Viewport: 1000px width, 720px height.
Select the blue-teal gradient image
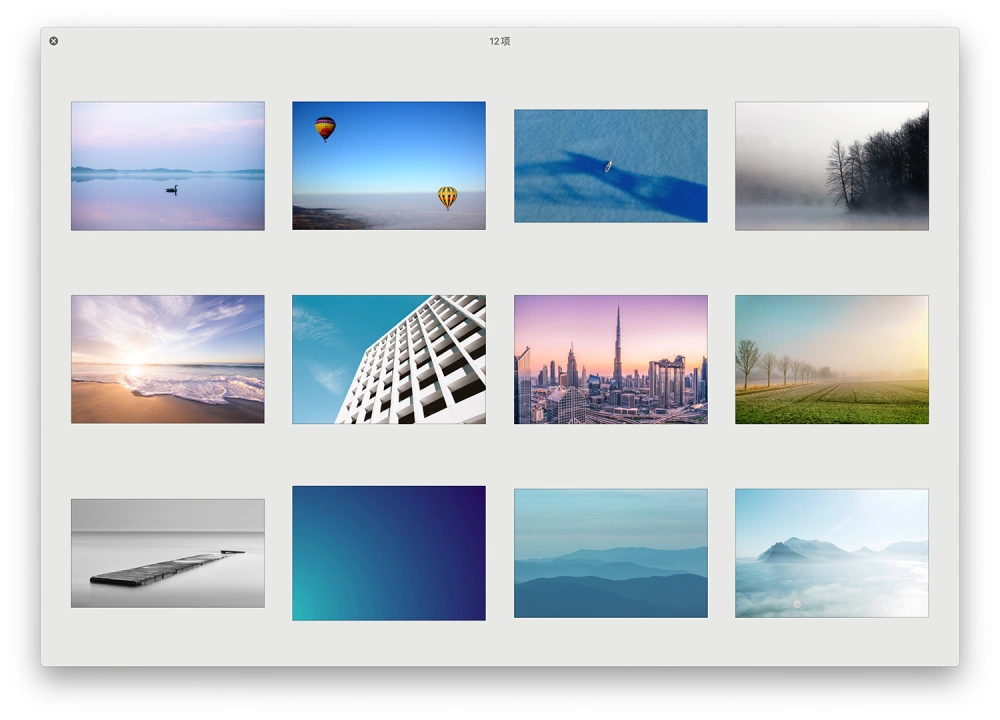(x=389, y=553)
